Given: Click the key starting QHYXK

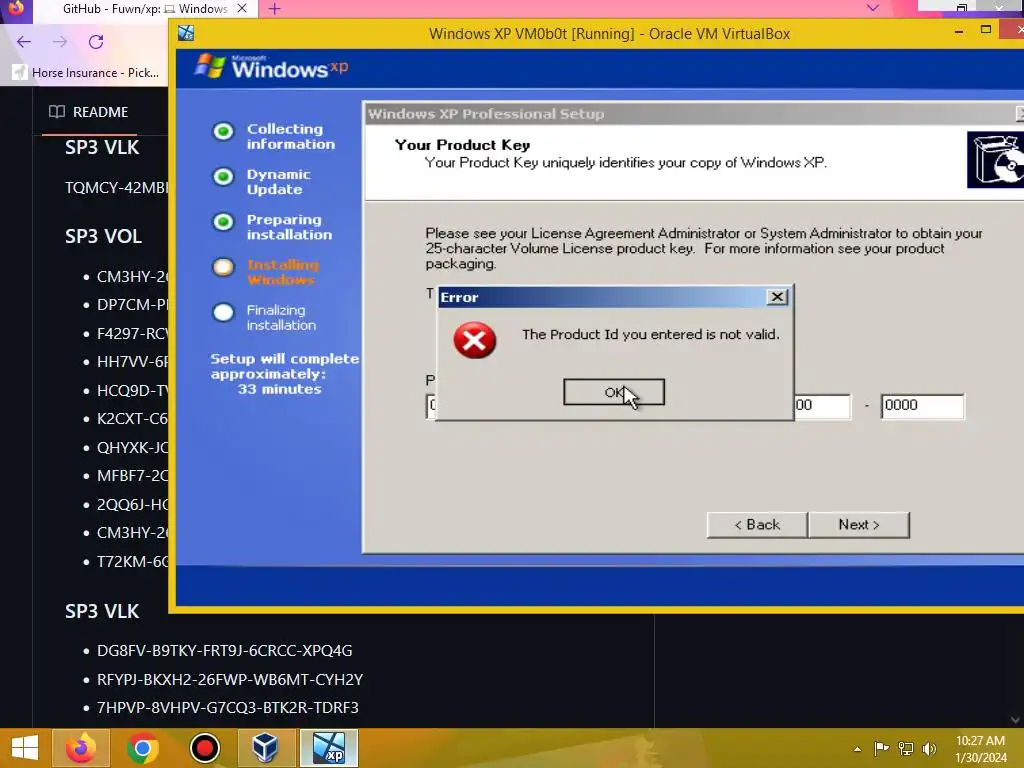Looking at the screenshot, I should tap(133, 447).
